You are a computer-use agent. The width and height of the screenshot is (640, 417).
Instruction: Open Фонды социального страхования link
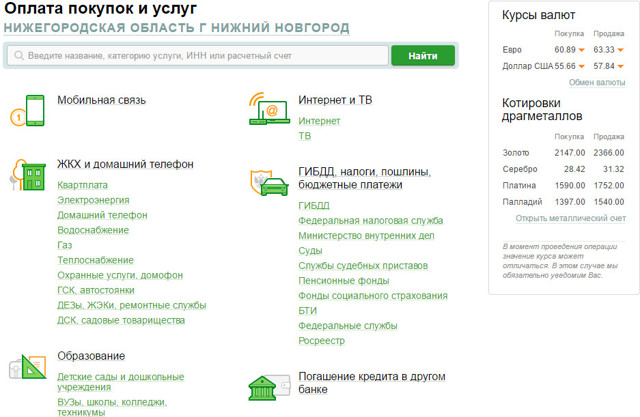373,296
